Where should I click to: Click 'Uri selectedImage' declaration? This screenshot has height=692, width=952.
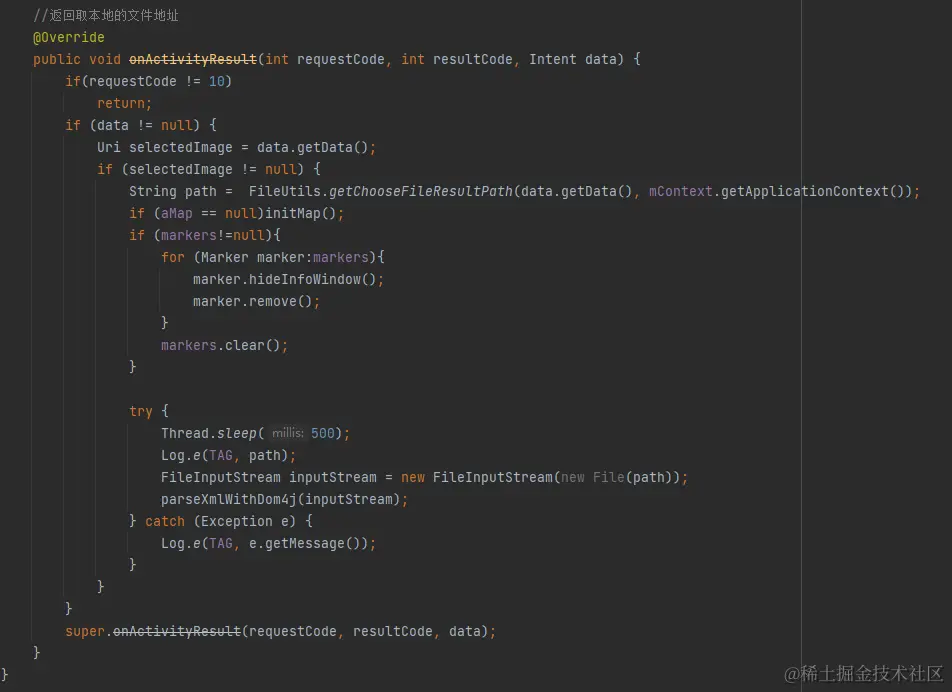165,148
